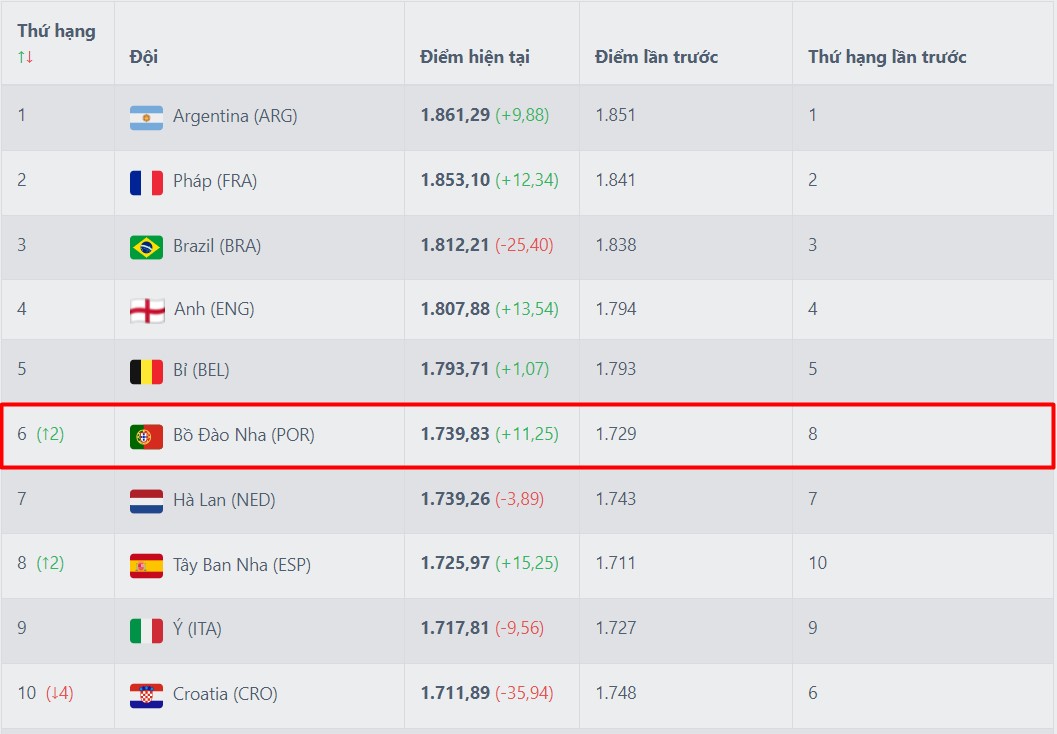The width and height of the screenshot is (1057, 734).
Task: Click the Thứ hạng lần trước header
Action: (x=887, y=57)
